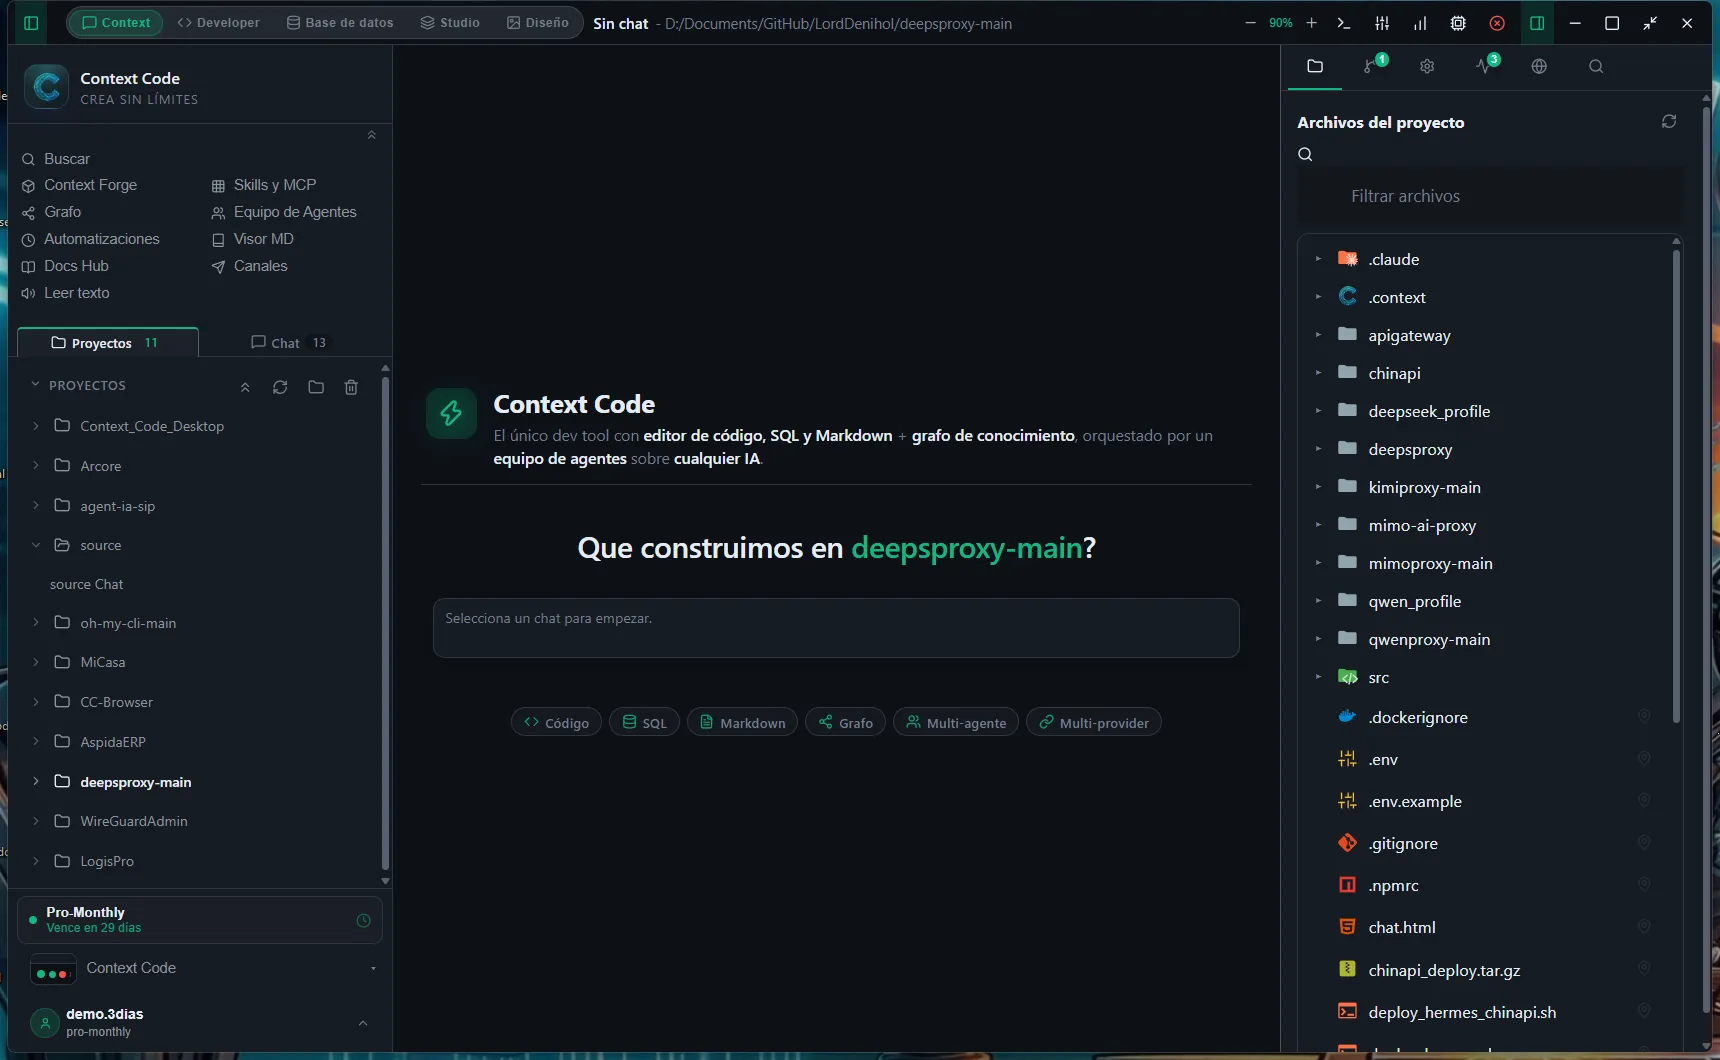Open the sliders settings icon in title bar
This screenshot has height=1060, width=1720.
1382,23
